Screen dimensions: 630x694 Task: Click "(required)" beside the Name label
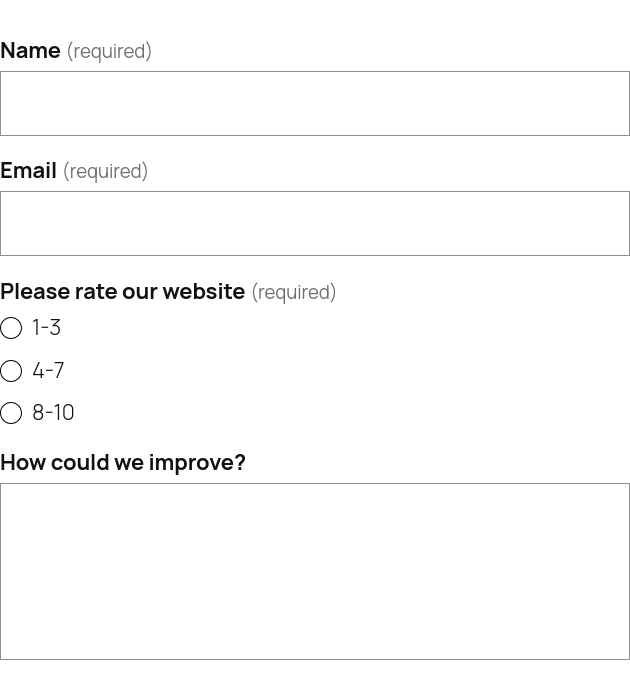point(109,51)
